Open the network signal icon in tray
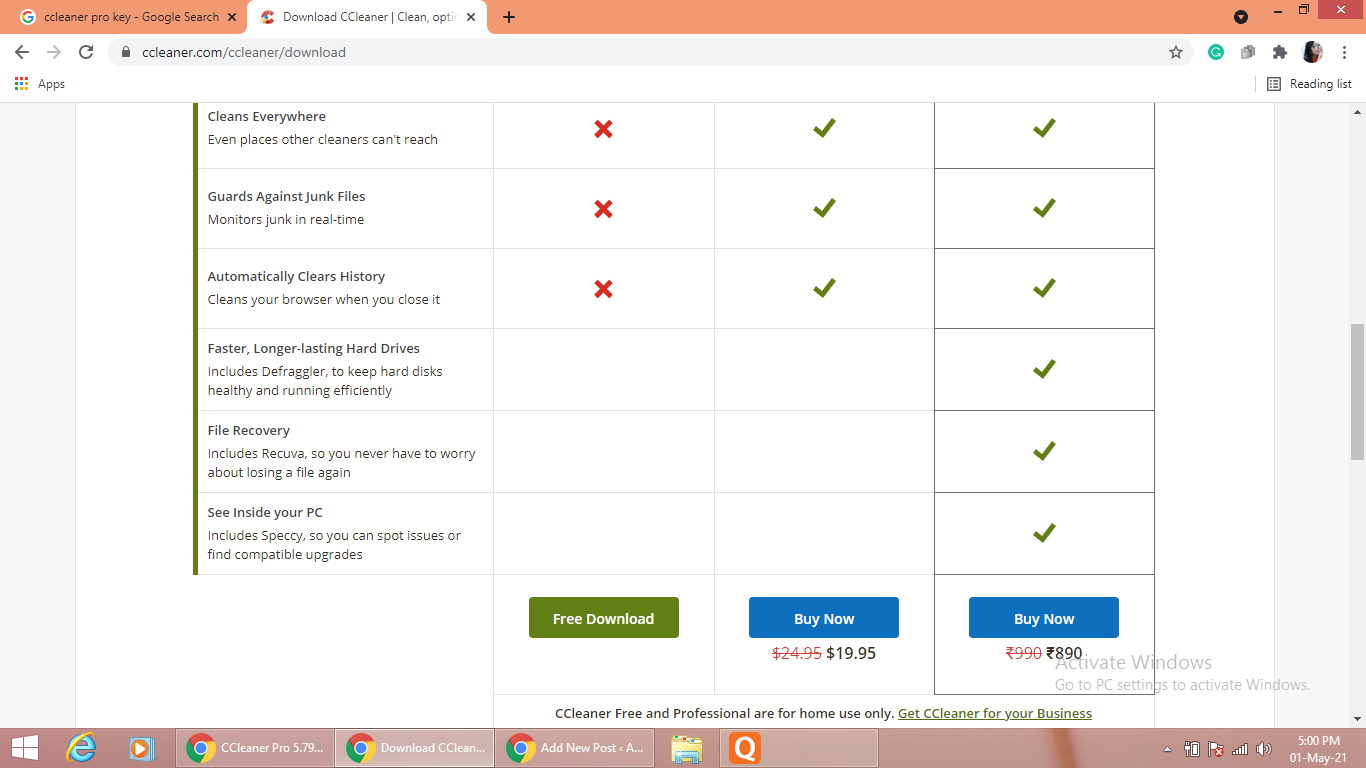The image size is (1366, 768). point(1240,748)
